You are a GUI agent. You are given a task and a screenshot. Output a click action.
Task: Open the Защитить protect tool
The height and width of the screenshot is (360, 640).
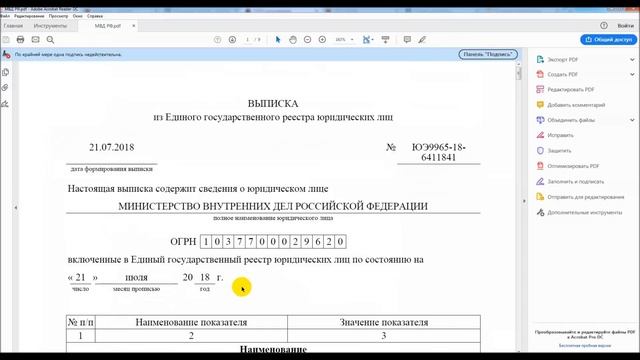(x=559, y=151)
